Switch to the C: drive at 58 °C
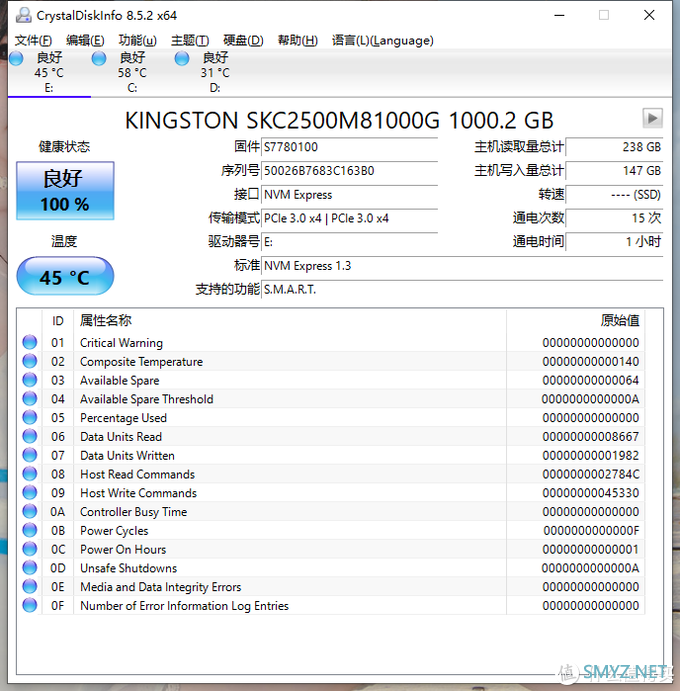Viewport: 680px width, 691px height. pos(132,72)
